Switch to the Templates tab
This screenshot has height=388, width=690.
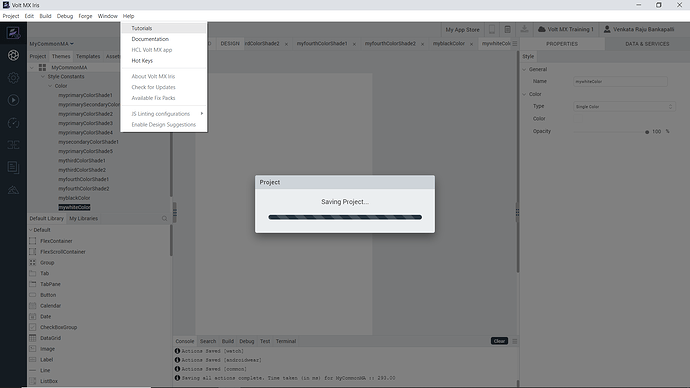tap(88, 56)
